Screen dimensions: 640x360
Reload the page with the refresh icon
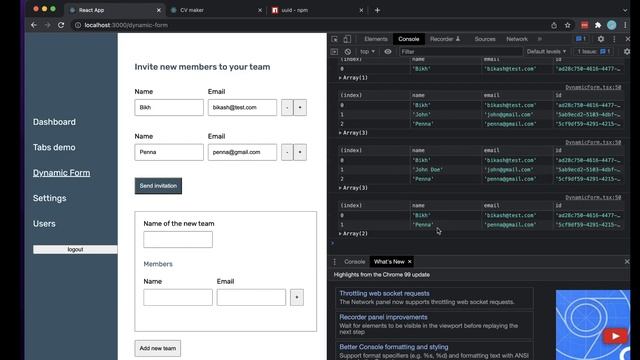[61, 25]
